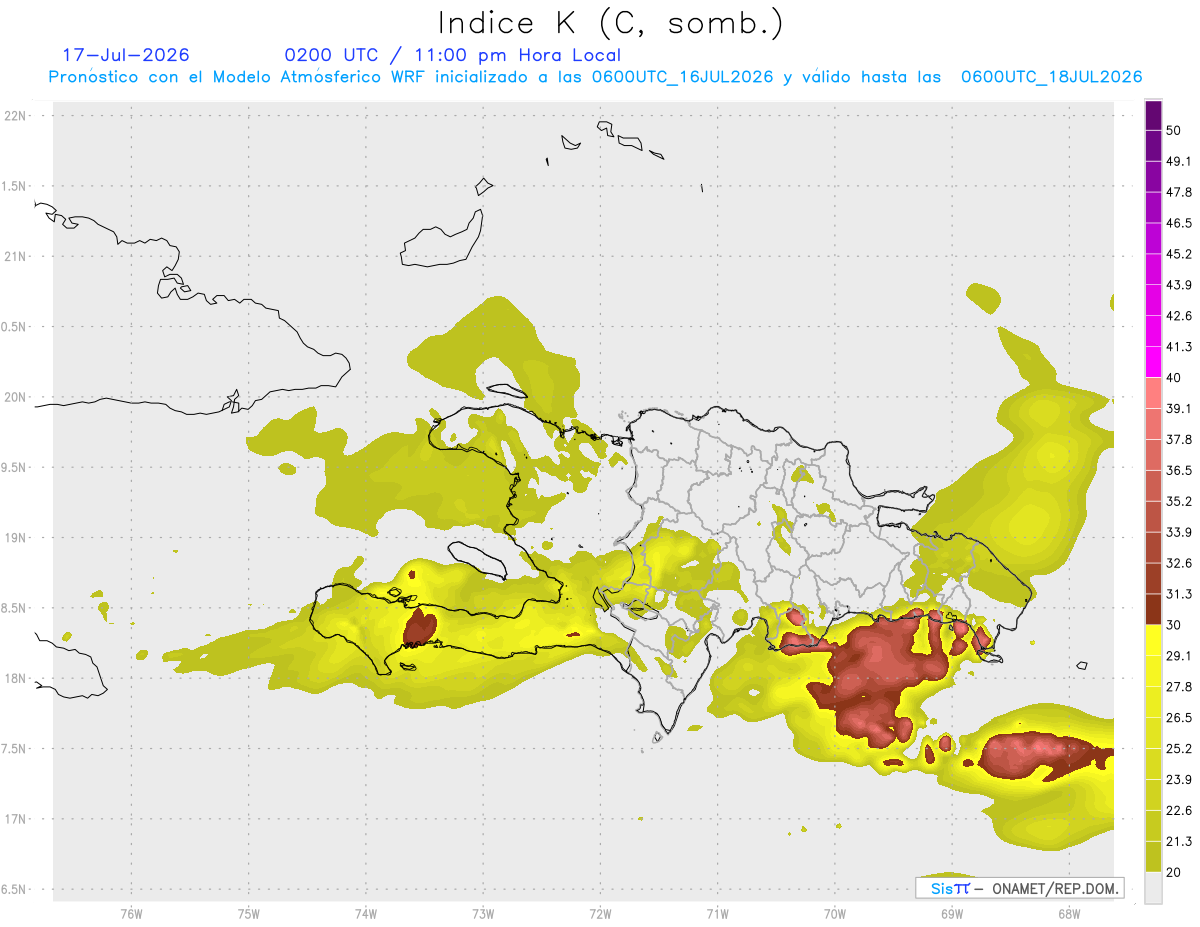Select colorbar swatch between 25.2 and 26.5
Viewport: 1200px width, 927px height.
coord(1153,733)
